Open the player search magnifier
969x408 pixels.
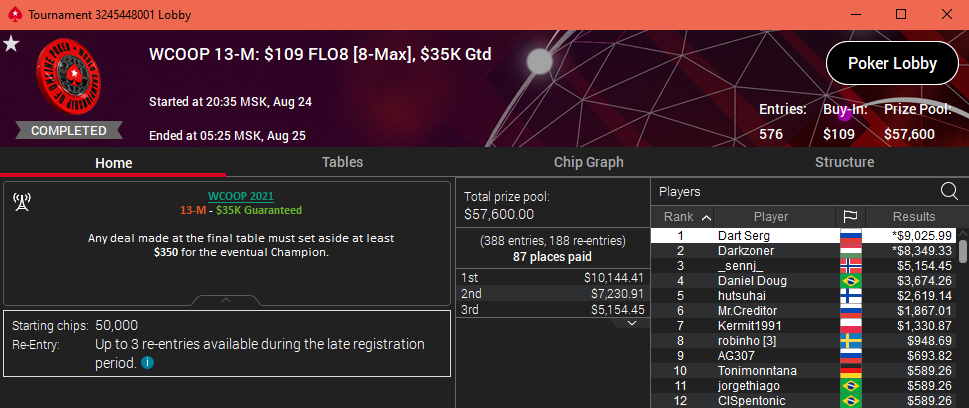click(x=949, y=191)
